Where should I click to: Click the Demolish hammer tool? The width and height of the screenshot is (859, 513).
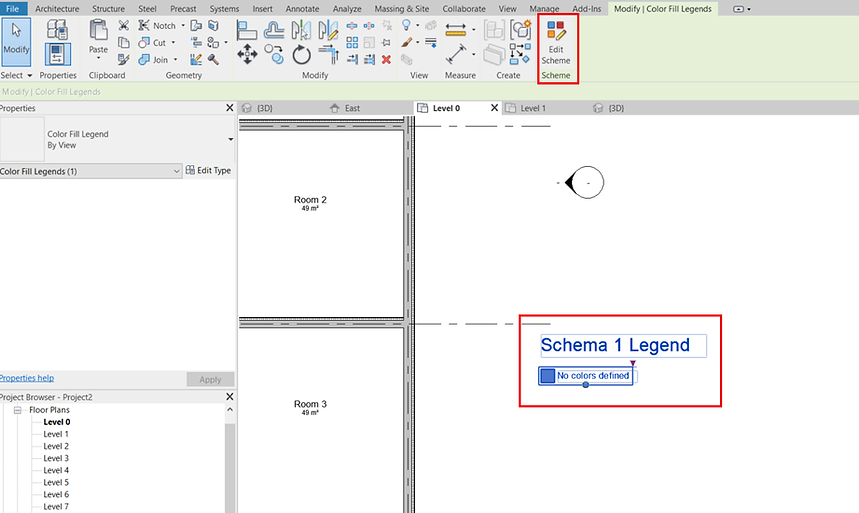213,59
